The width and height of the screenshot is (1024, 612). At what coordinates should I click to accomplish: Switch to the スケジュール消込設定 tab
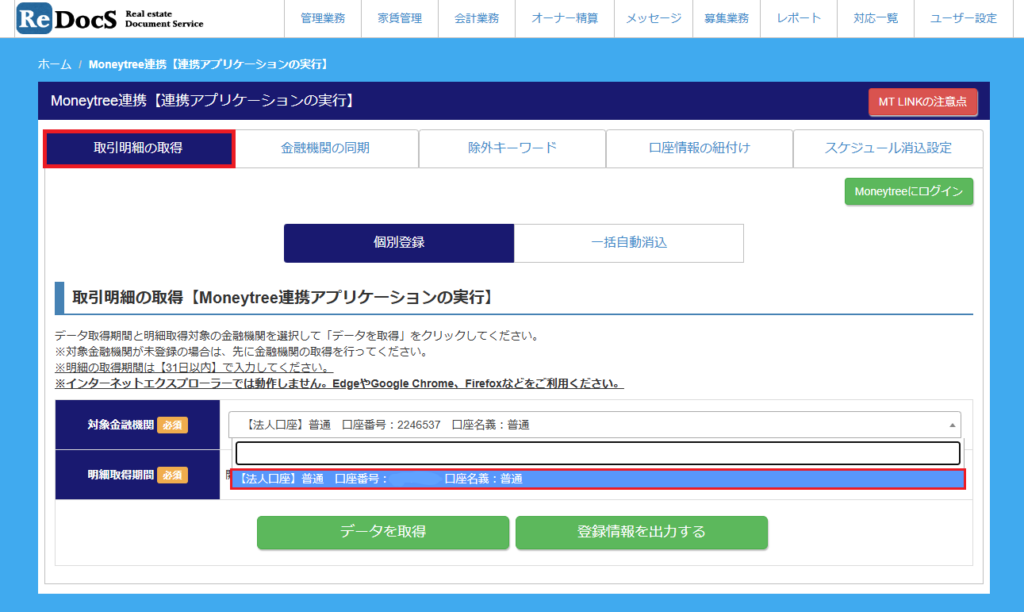coord(888,148)
